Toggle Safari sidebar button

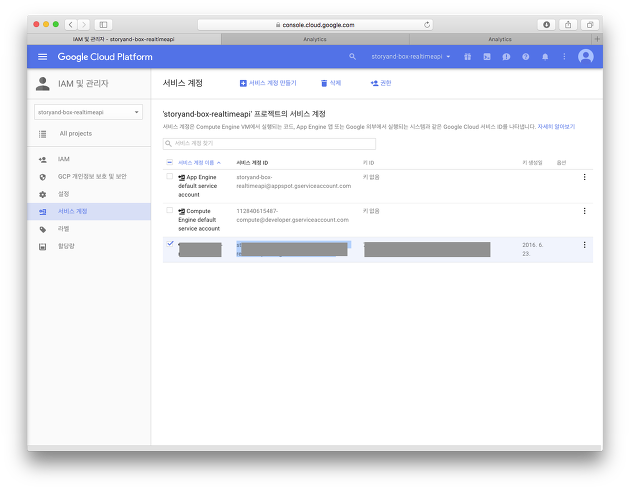click(103, 24)
